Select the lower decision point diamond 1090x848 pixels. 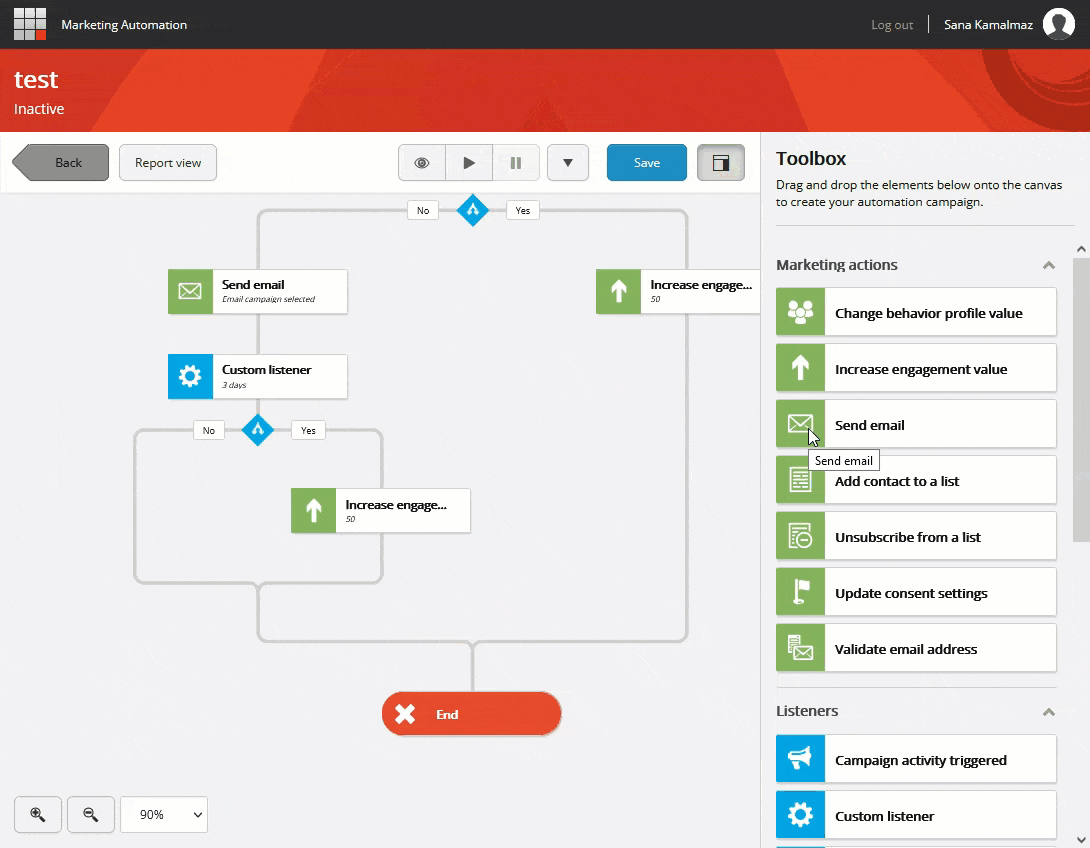pos(258,430)
